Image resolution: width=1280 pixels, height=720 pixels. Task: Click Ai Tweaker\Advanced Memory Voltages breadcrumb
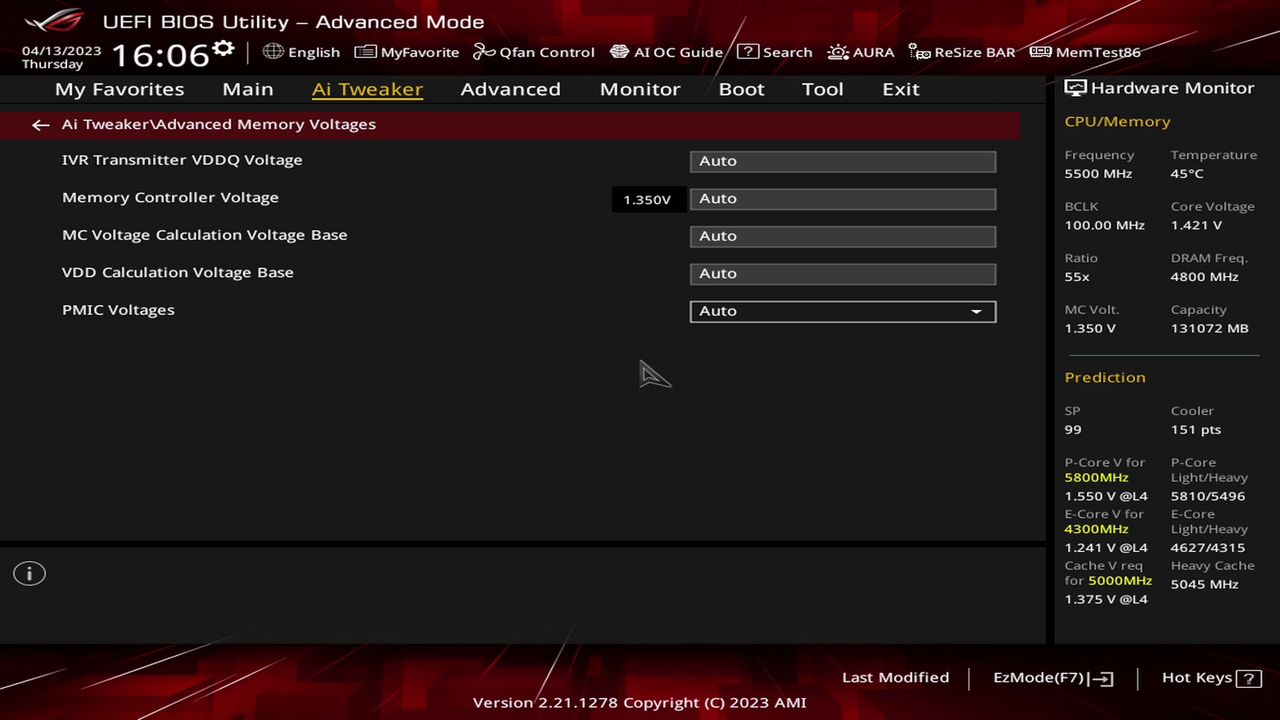219,125
